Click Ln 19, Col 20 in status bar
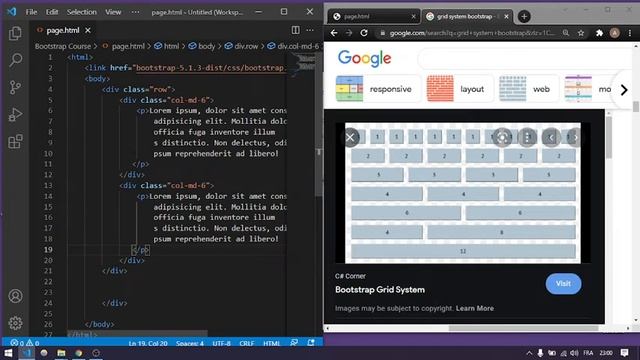 [148, 343]
